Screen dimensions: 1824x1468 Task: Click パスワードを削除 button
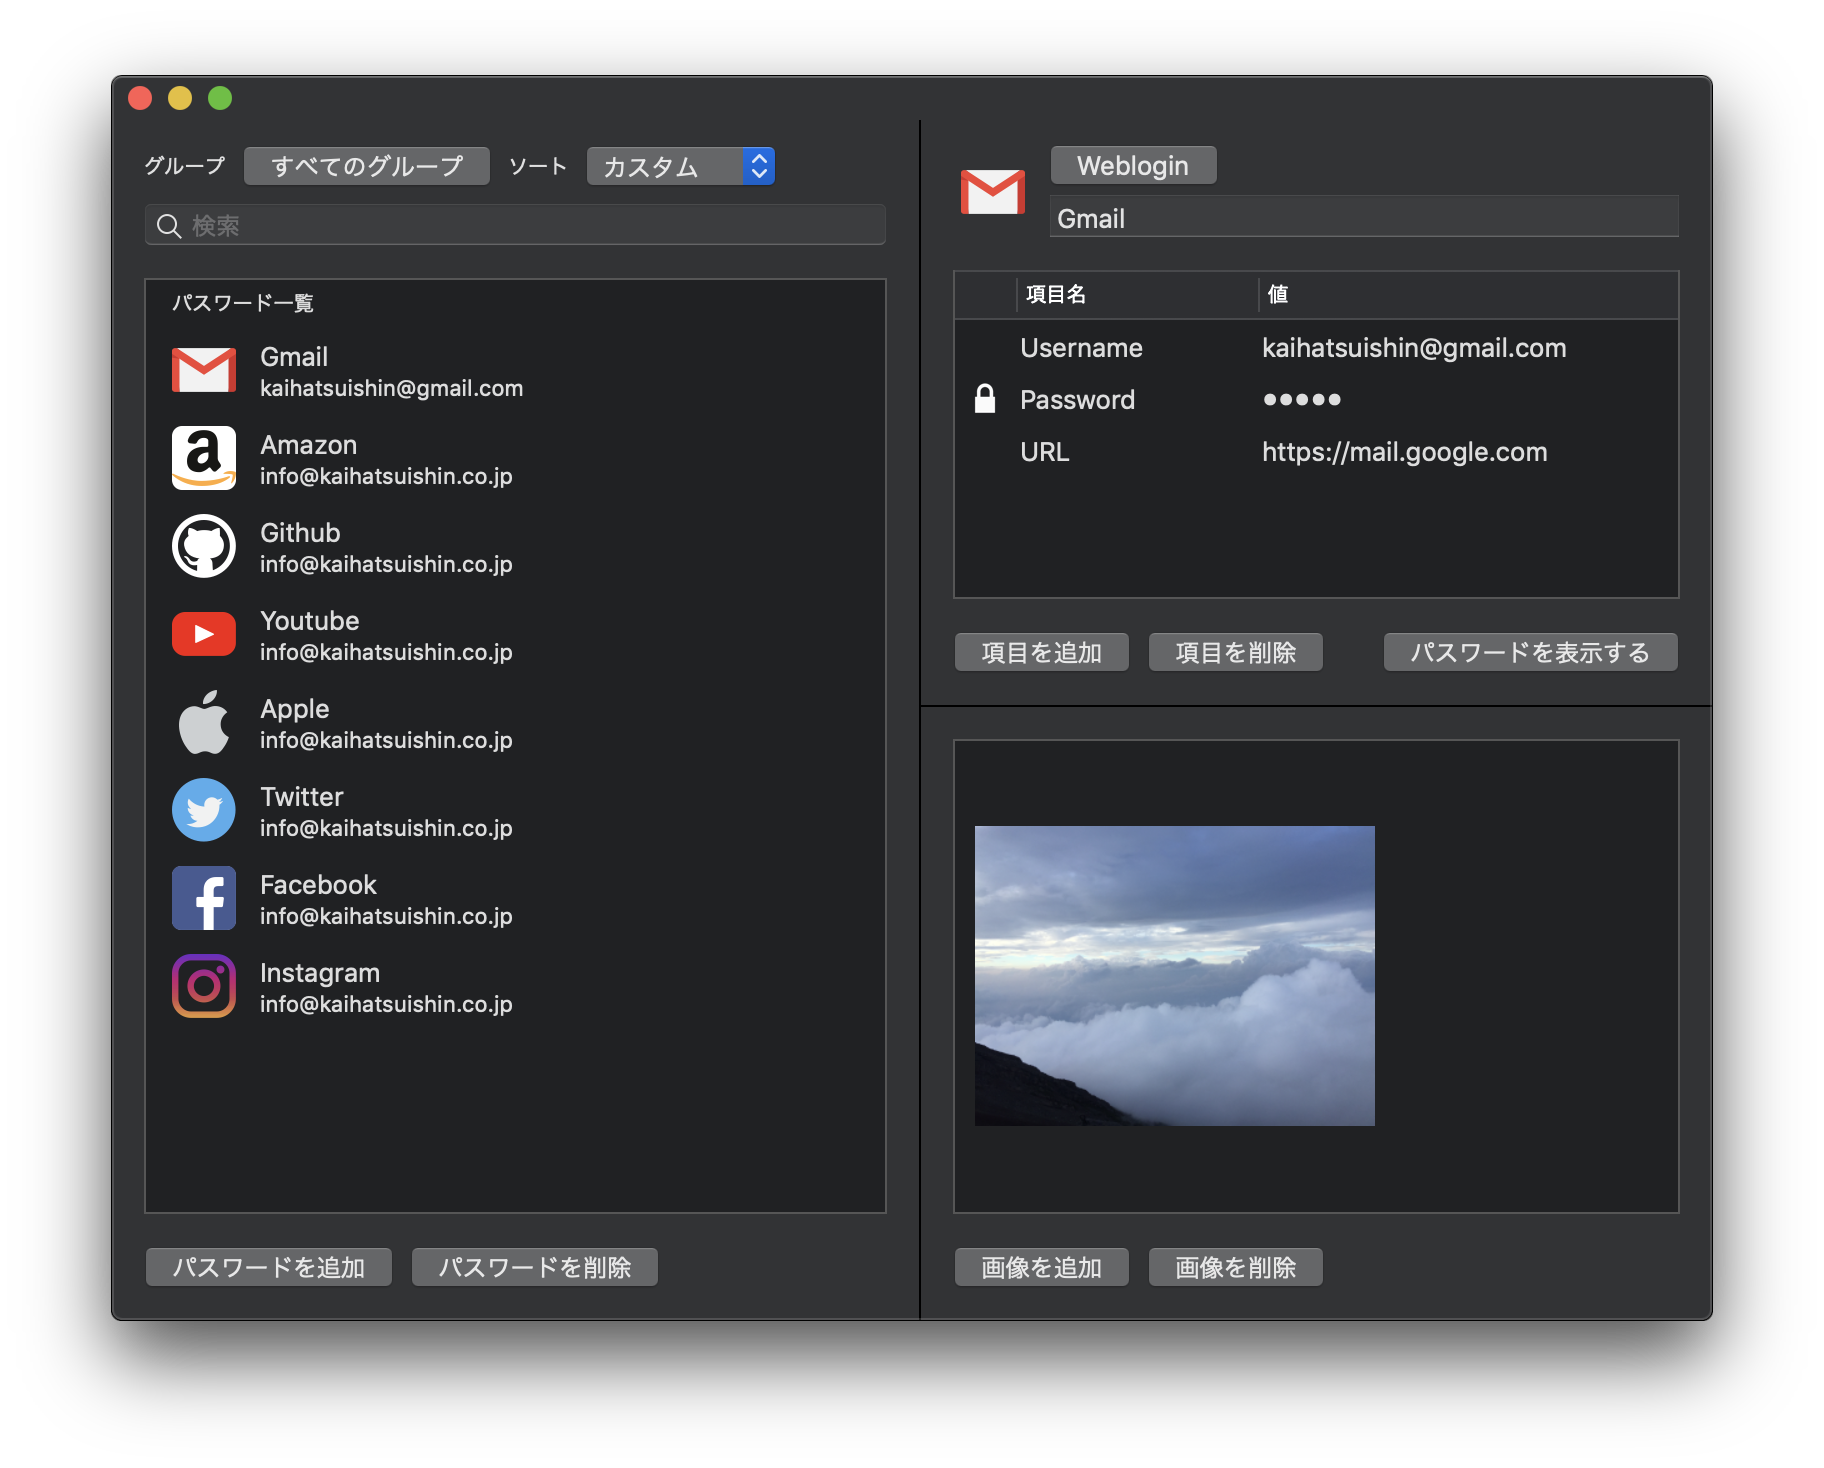pos(535,1267)
